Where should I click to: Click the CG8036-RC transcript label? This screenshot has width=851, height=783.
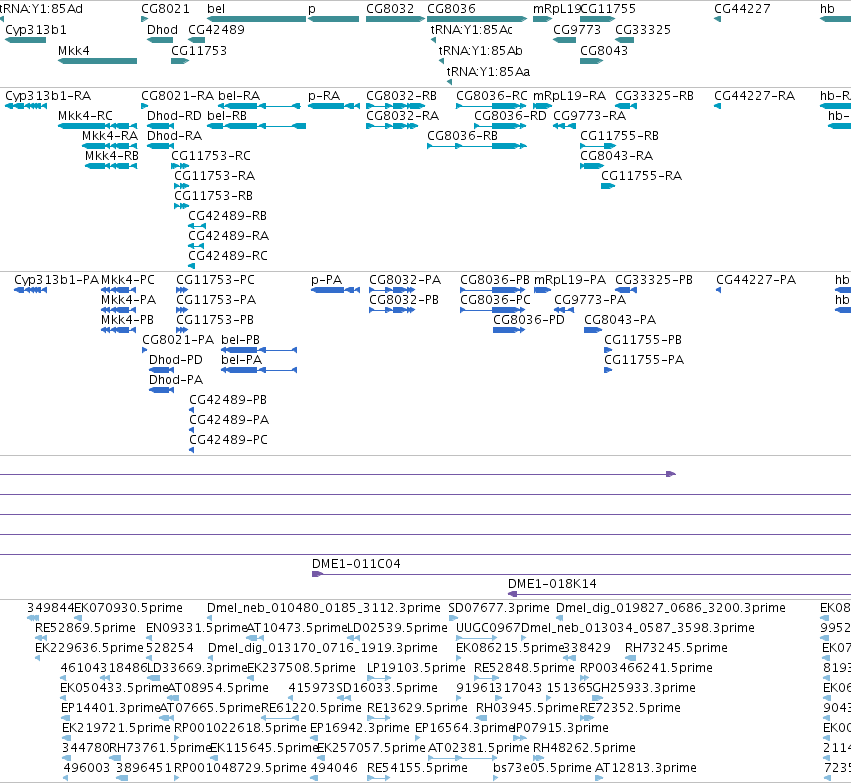[x=492, y=96]
